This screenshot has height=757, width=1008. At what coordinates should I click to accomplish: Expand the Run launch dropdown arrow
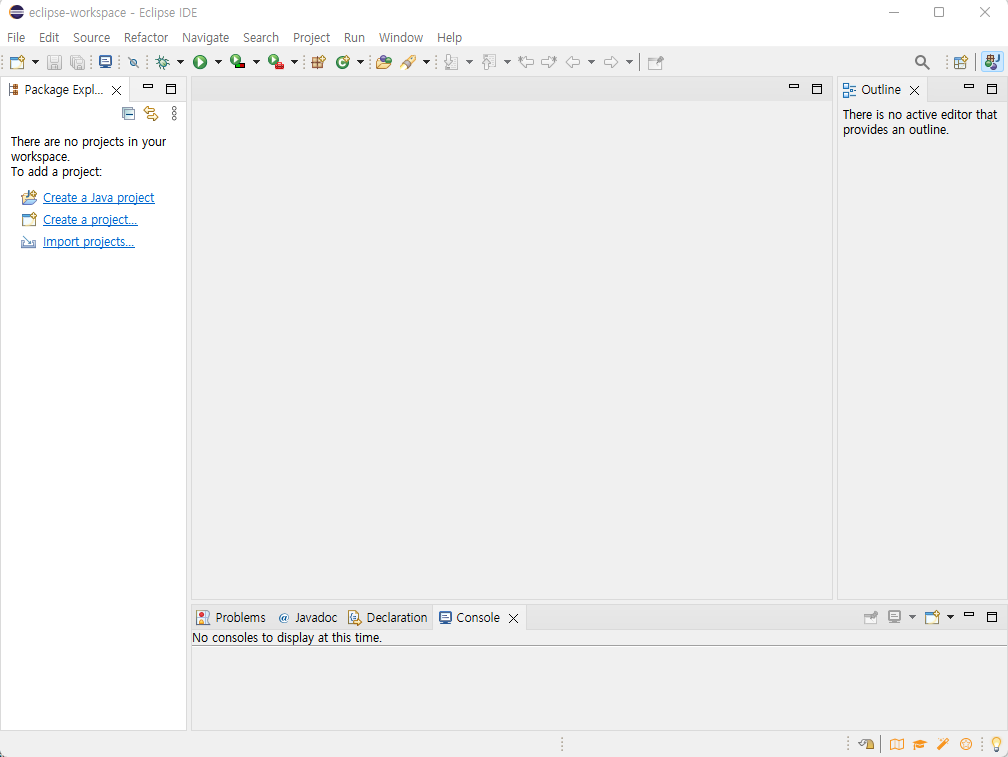coord(218,62)
